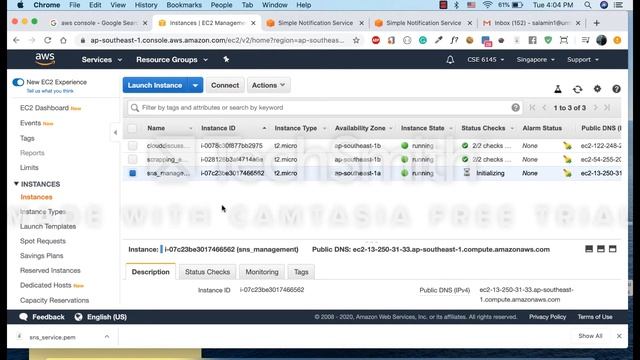Open the Services dropdown
The height and width of the screenshot is (360, 640).
[102, 60]
